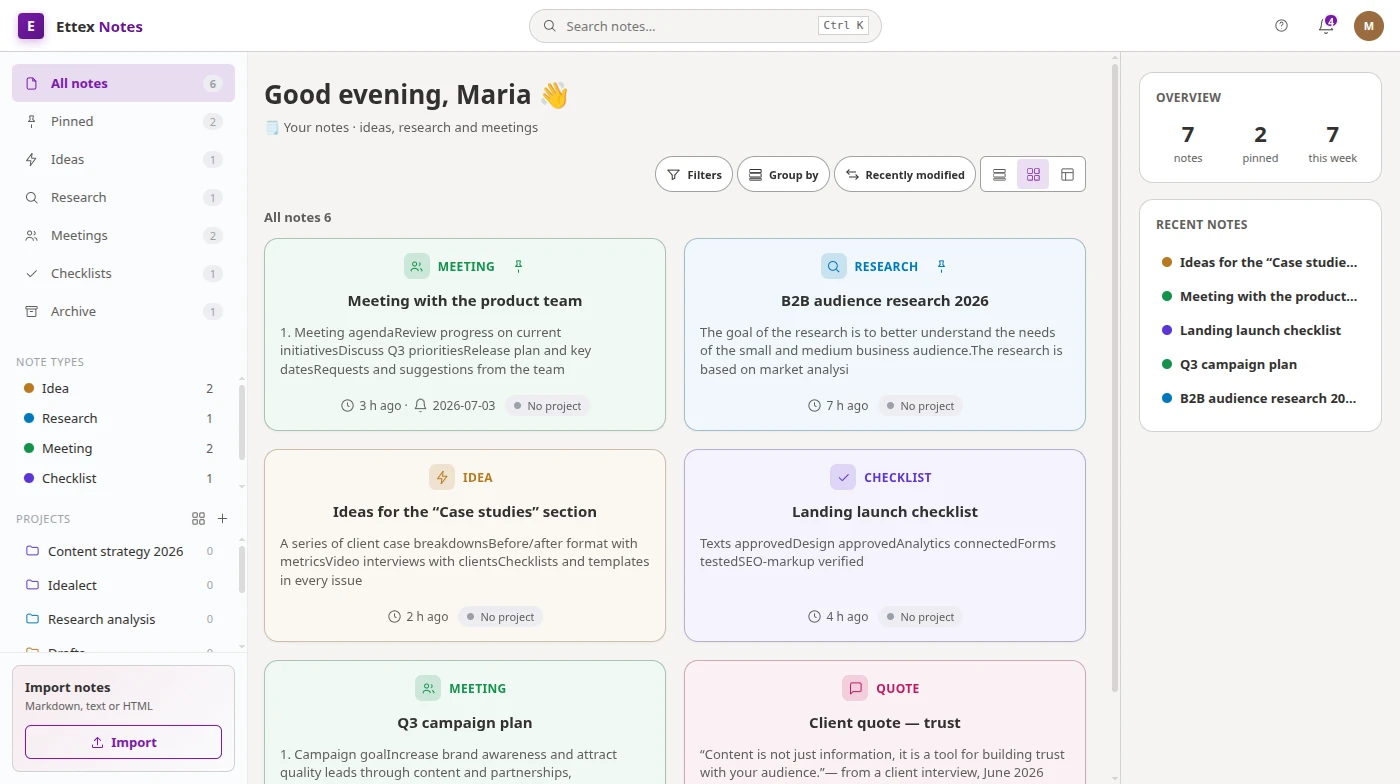
Task: Open the Checklists section
Action: coord(123,273)
